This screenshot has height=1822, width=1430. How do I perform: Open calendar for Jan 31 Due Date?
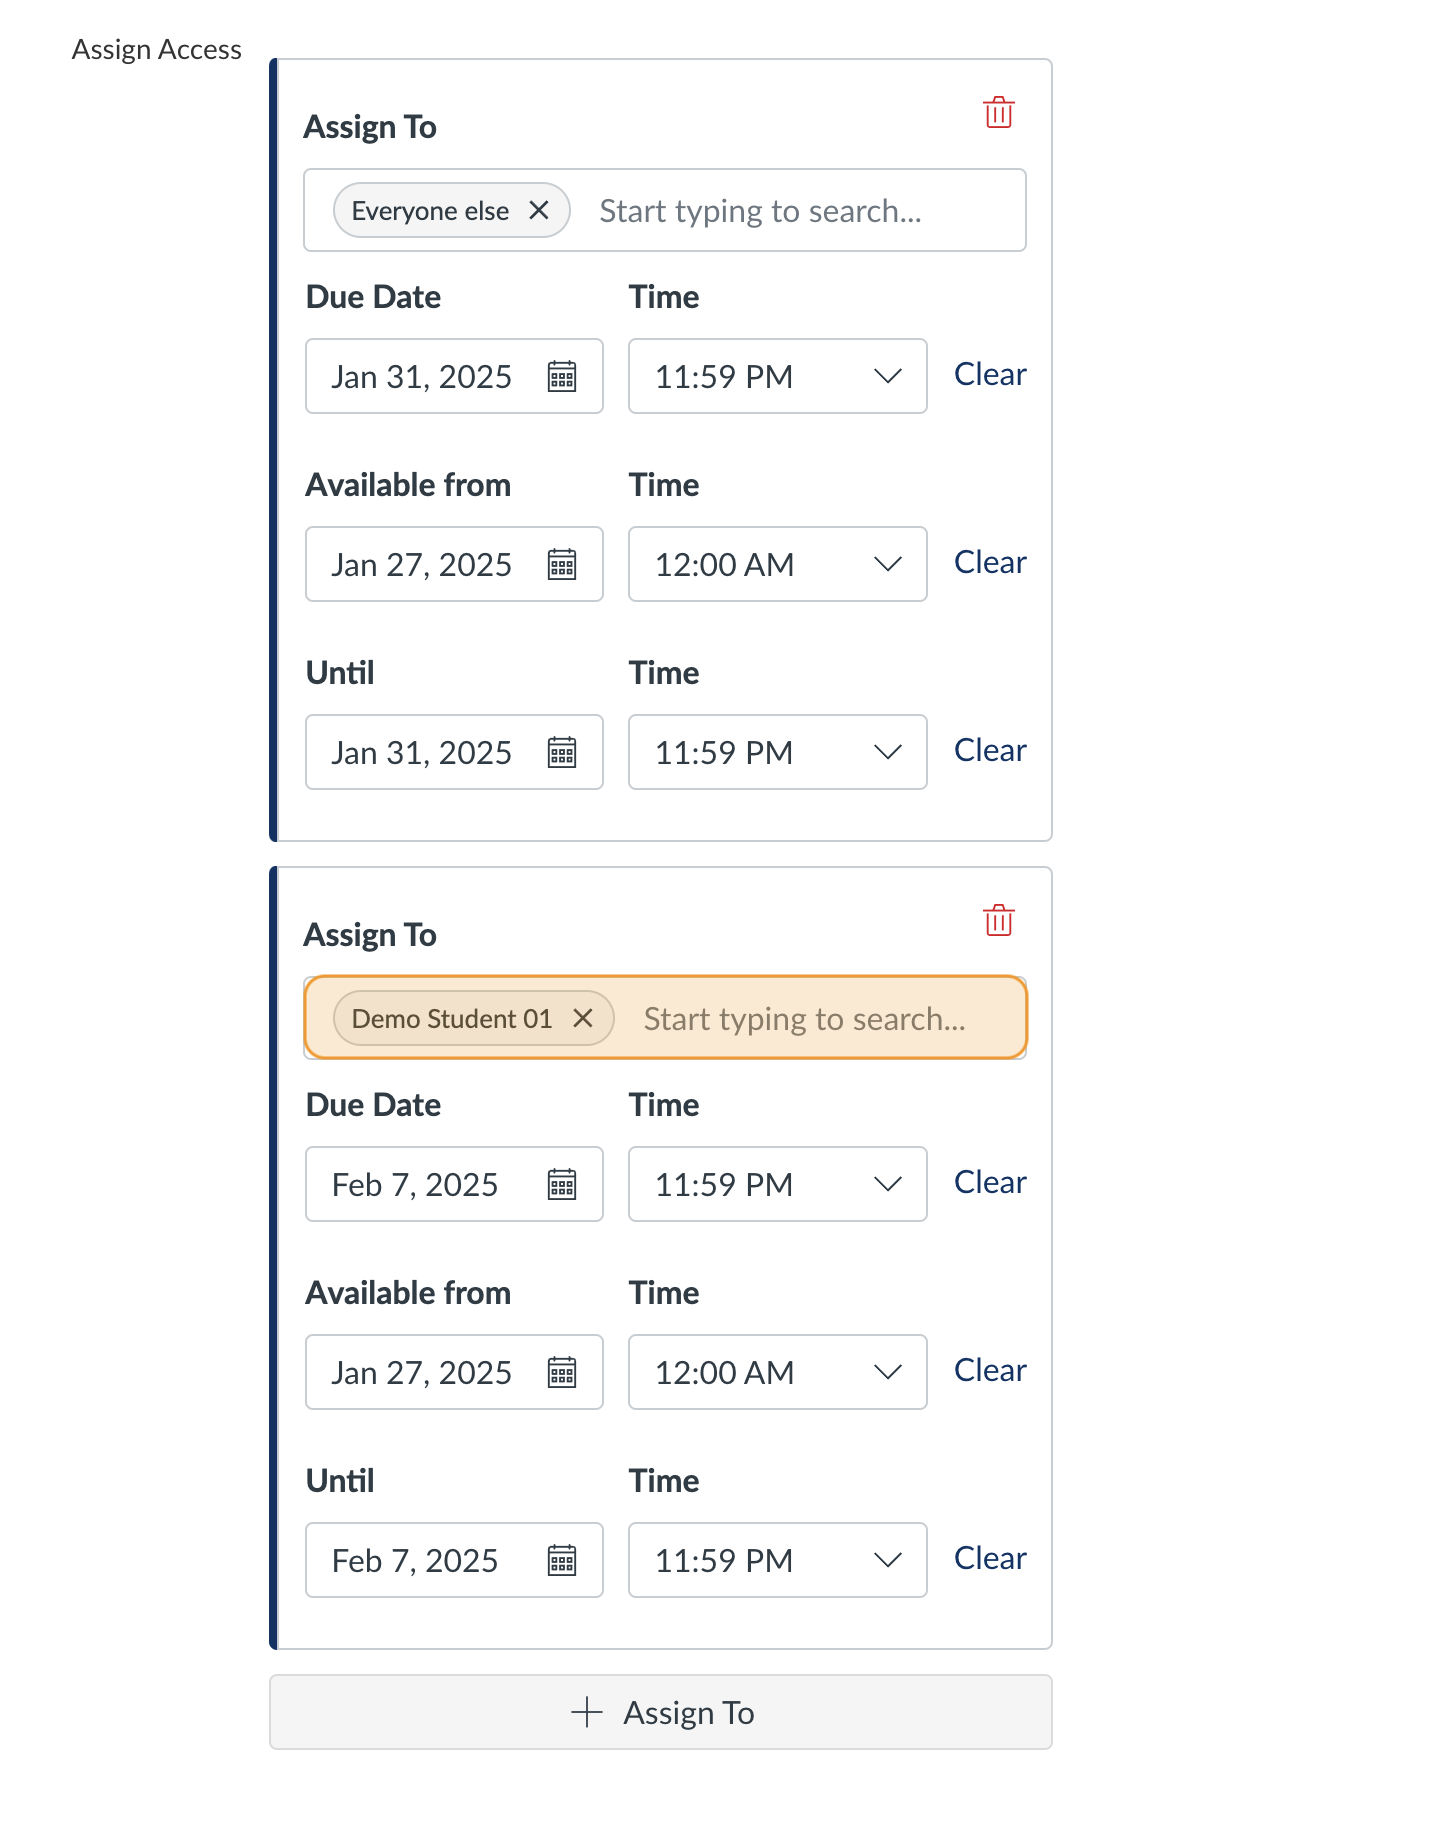564,377
